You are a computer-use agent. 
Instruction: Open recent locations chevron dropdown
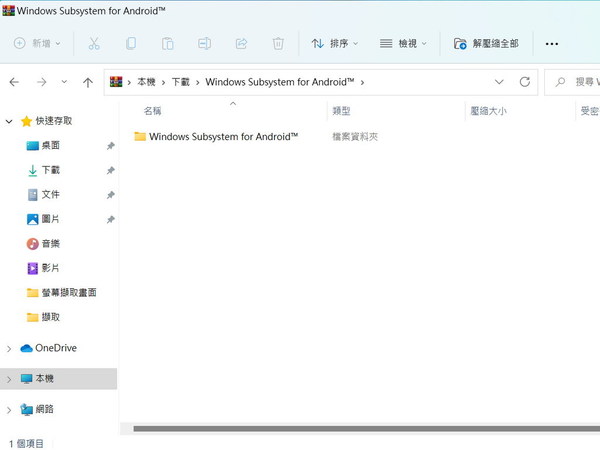[x=64, y=82]
